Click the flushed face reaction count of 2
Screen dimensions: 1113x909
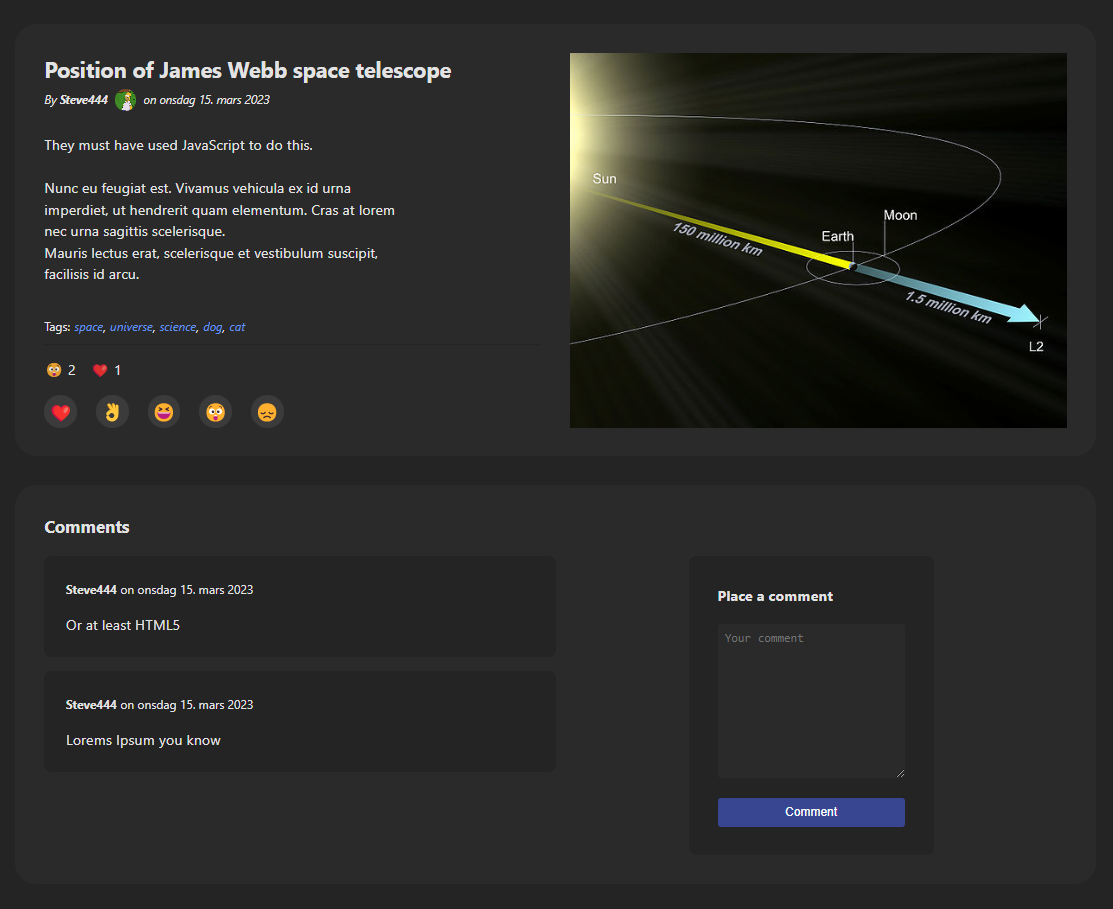click(61, 370)
